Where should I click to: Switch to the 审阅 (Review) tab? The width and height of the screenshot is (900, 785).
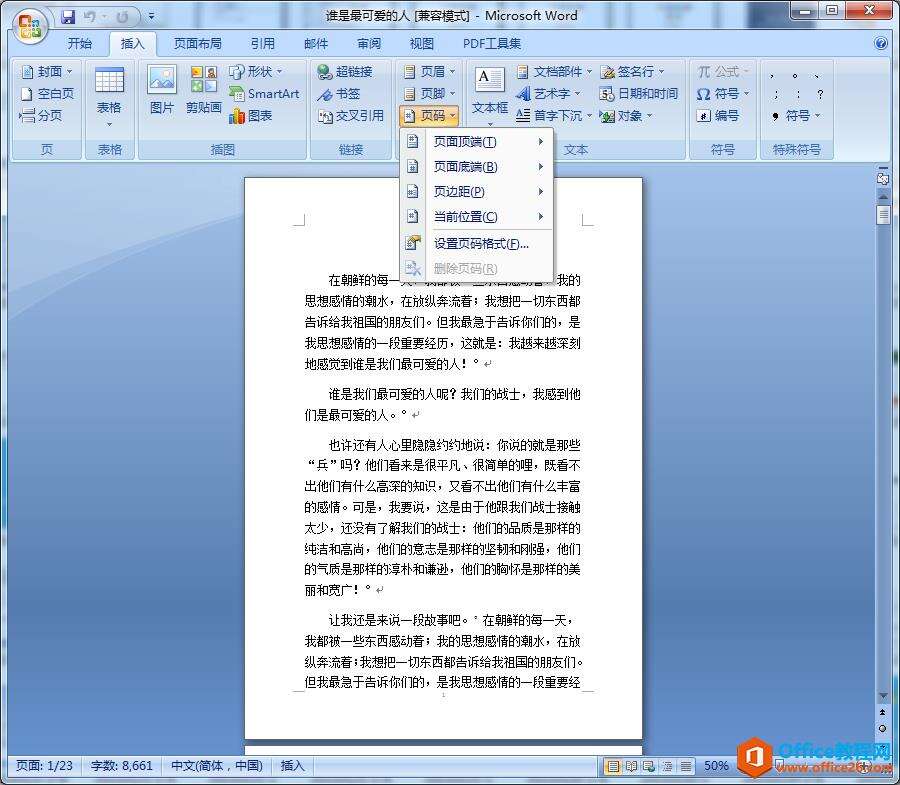point(368,44)
